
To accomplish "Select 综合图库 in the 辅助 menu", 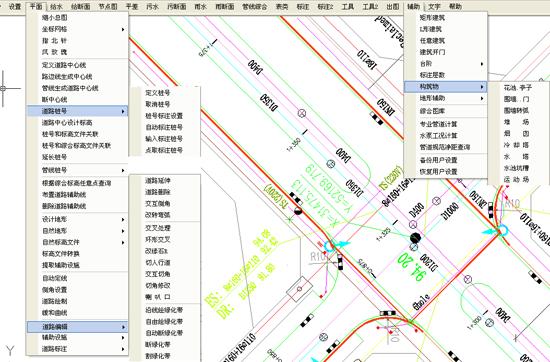I will (432, 111).
